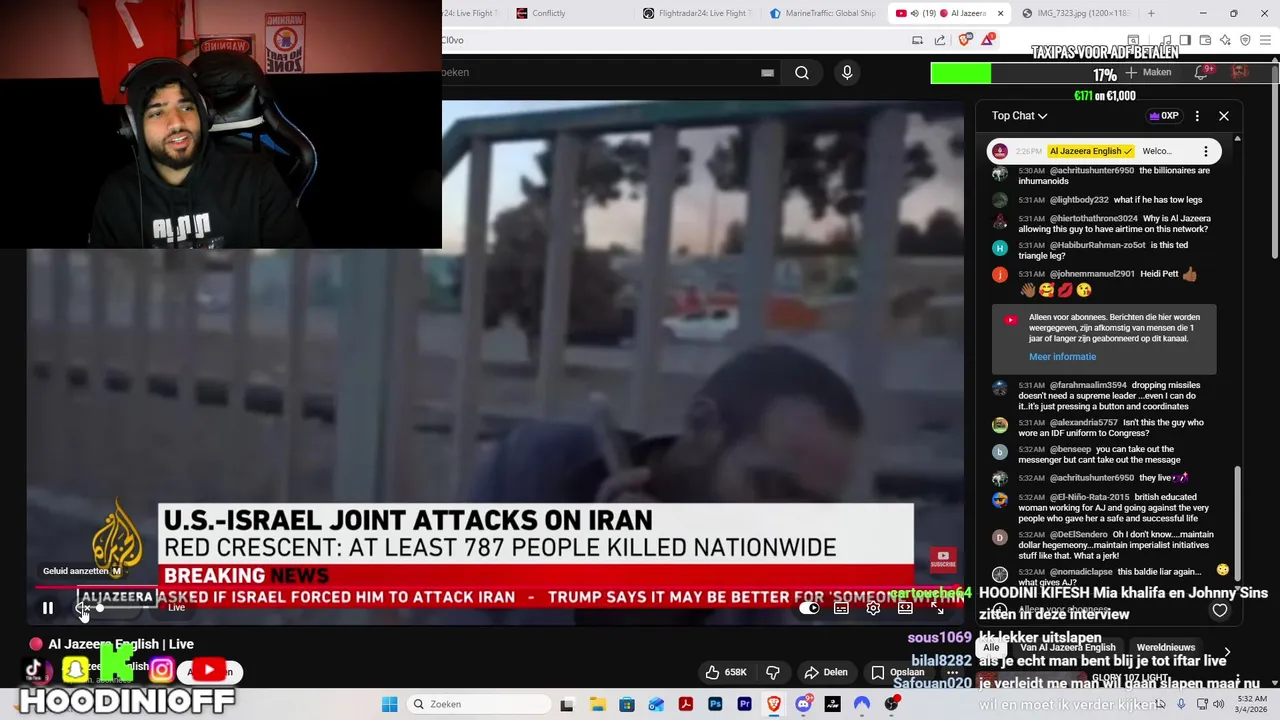Switch to IMG_7323.jpg browser tab
1280x720 pixels.
click(1075, 13)
